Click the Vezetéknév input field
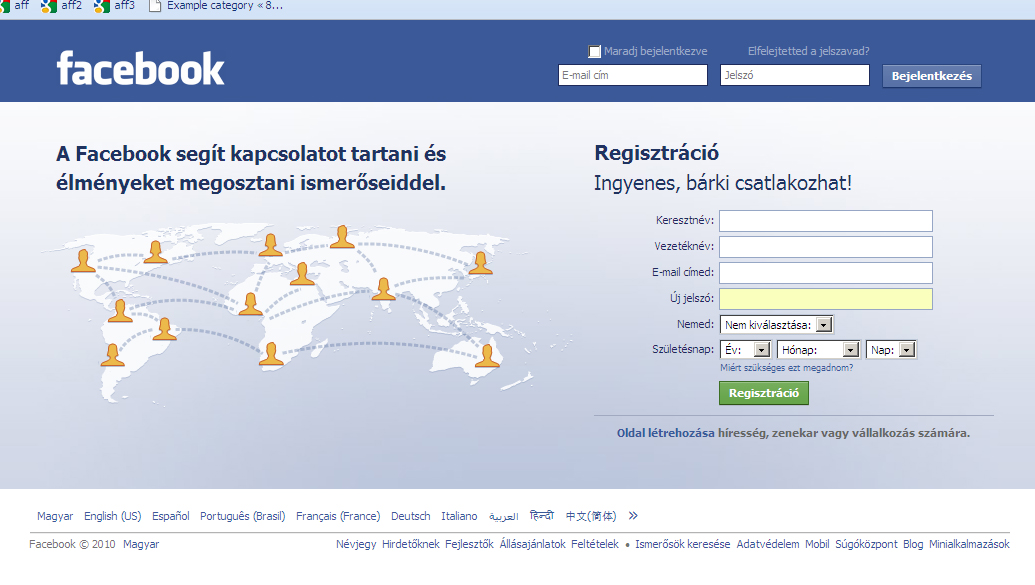1035x585 pixels. [x=826, y=246]
